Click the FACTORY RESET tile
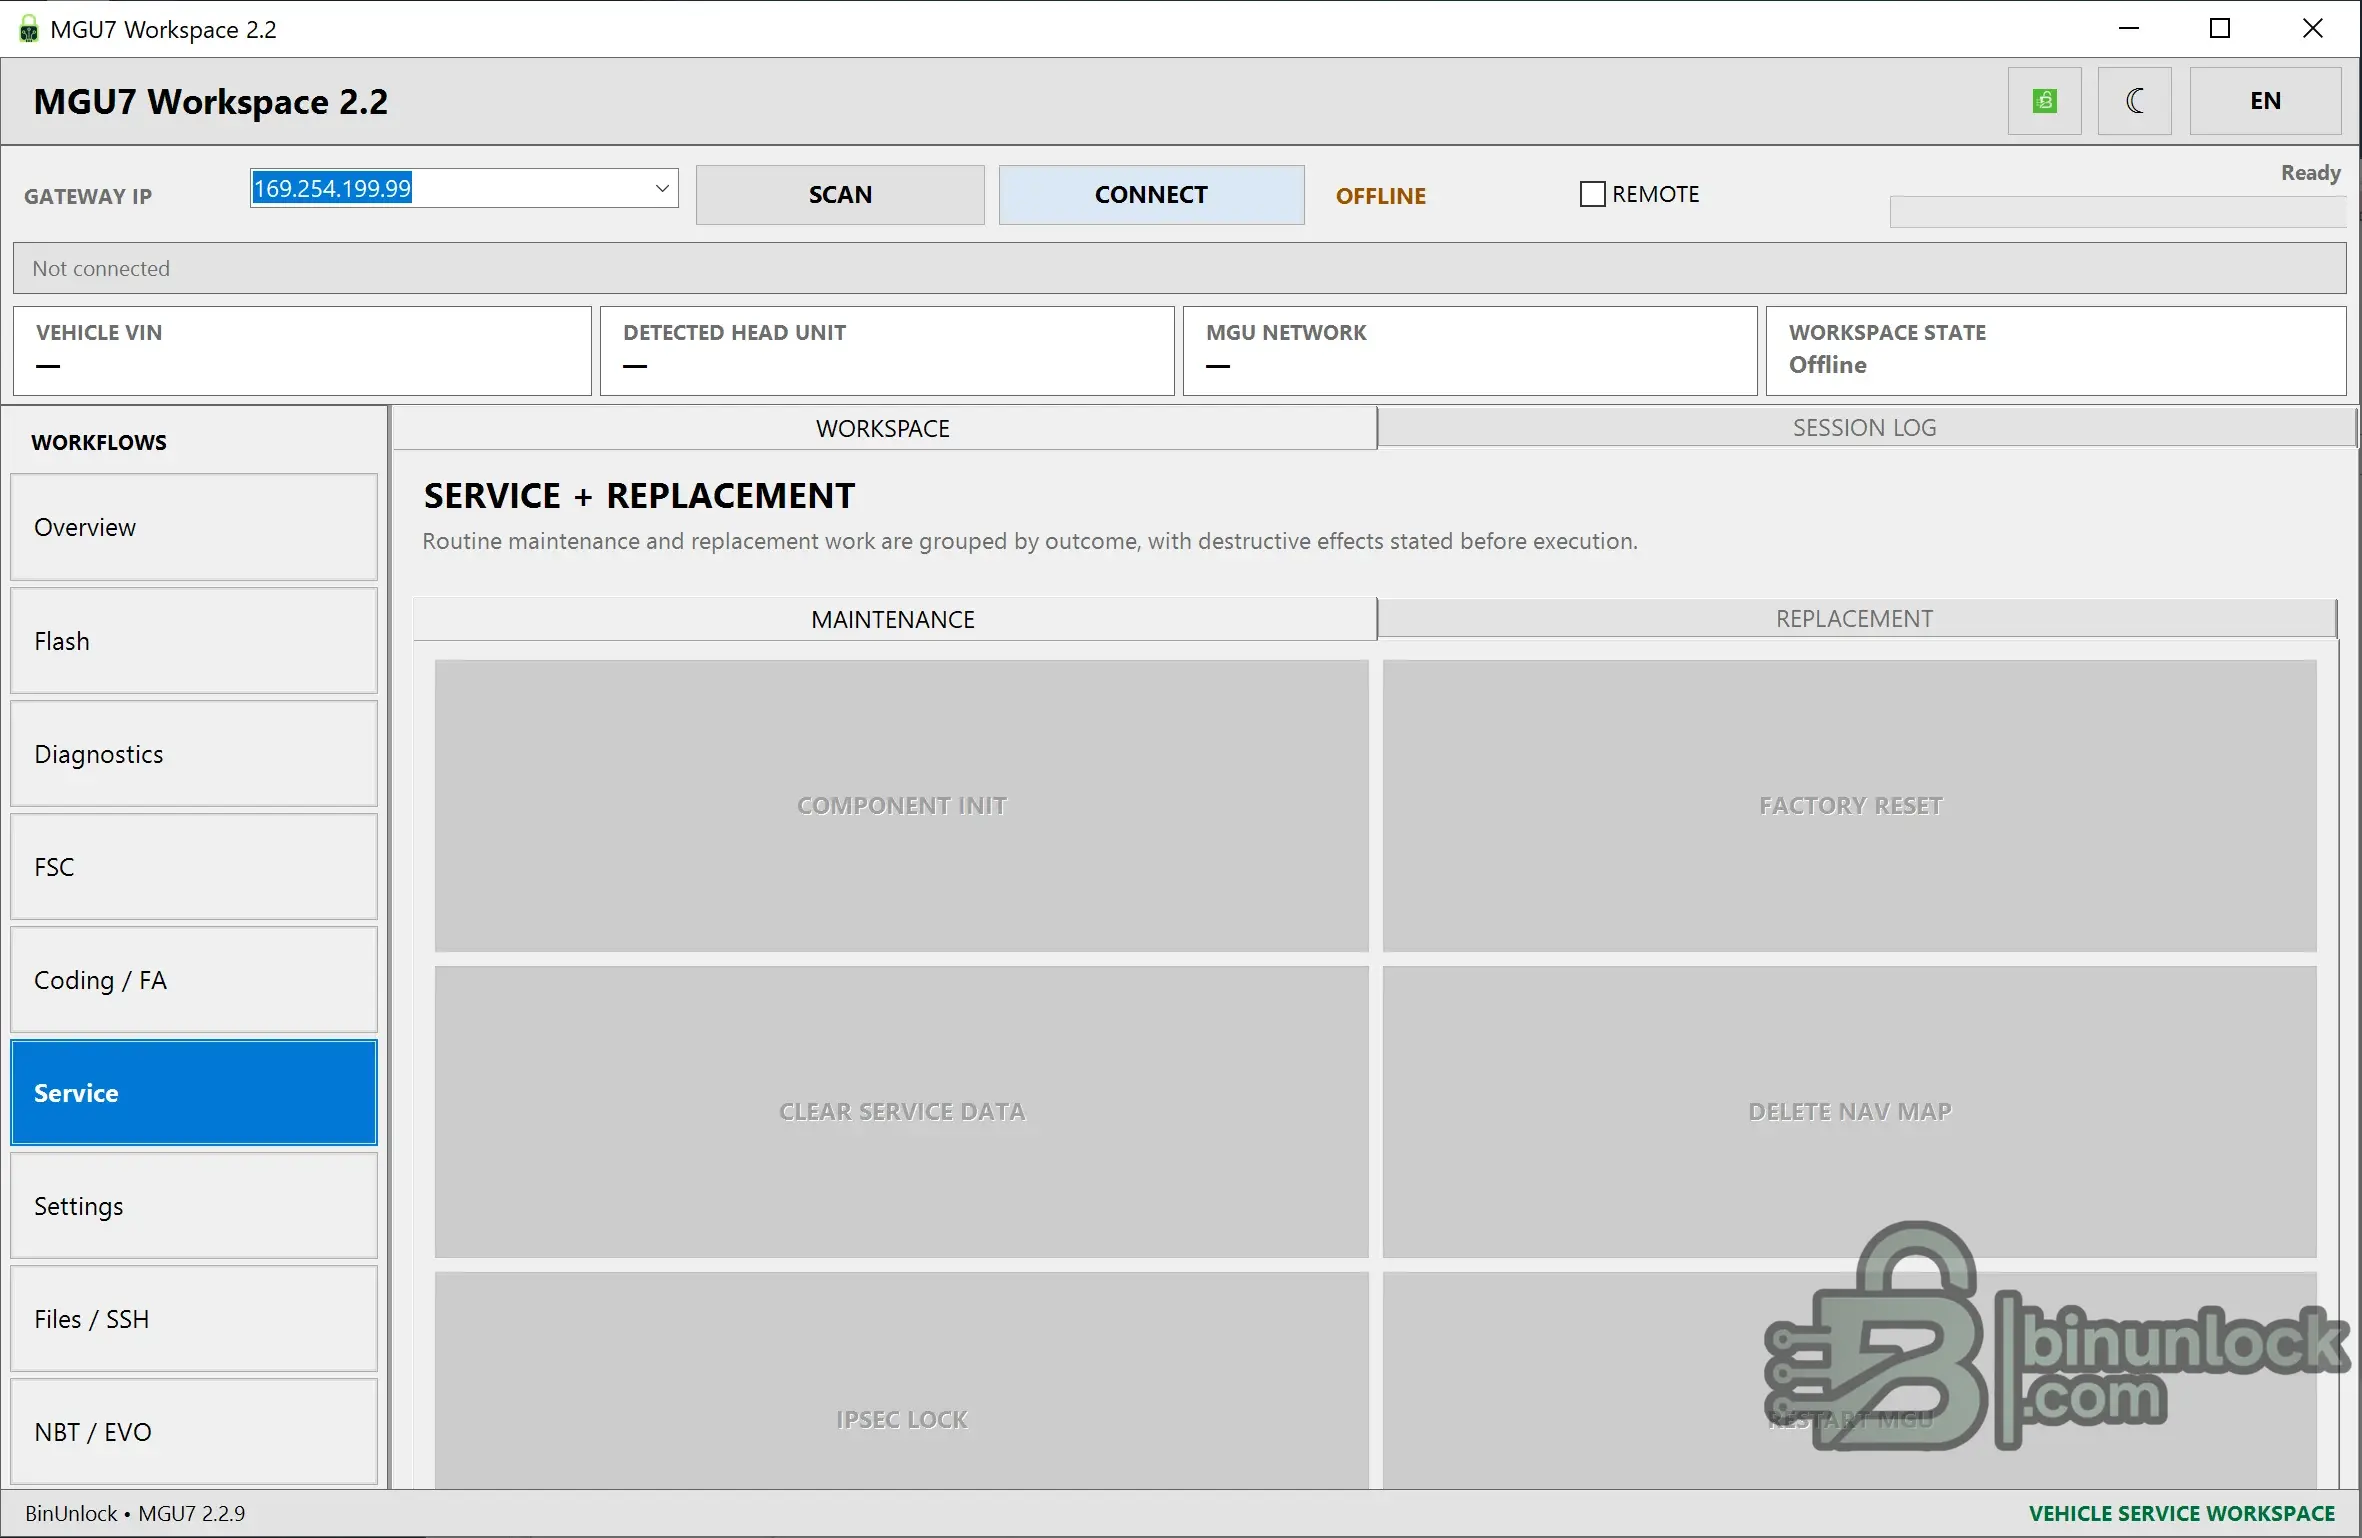 [1850, 806]
